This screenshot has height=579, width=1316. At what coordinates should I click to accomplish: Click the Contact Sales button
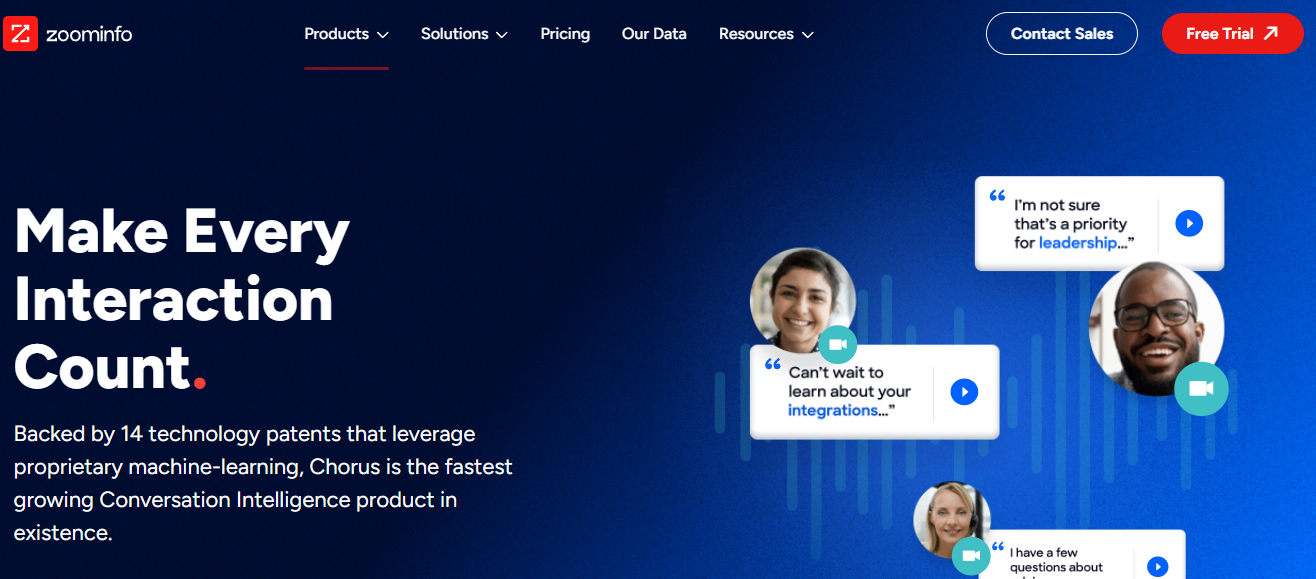click(1061, 34)
